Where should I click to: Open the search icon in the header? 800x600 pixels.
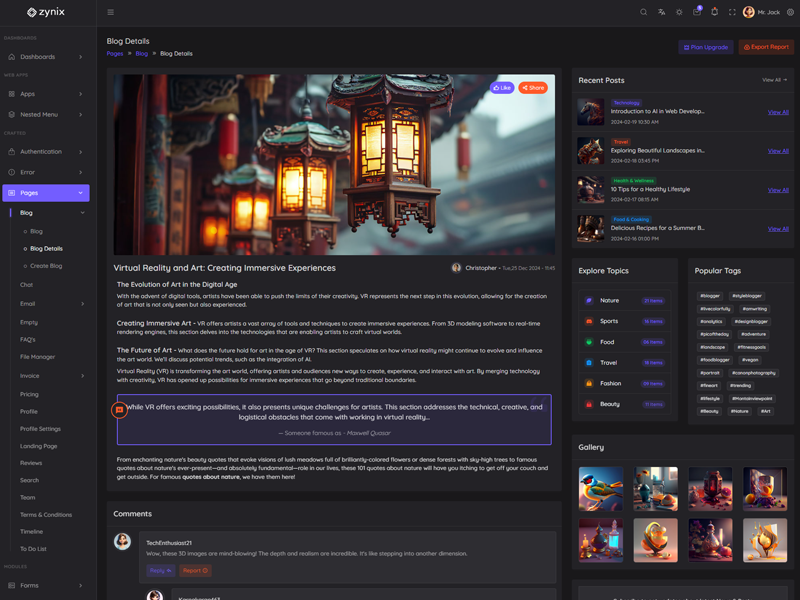click(643, 12)
